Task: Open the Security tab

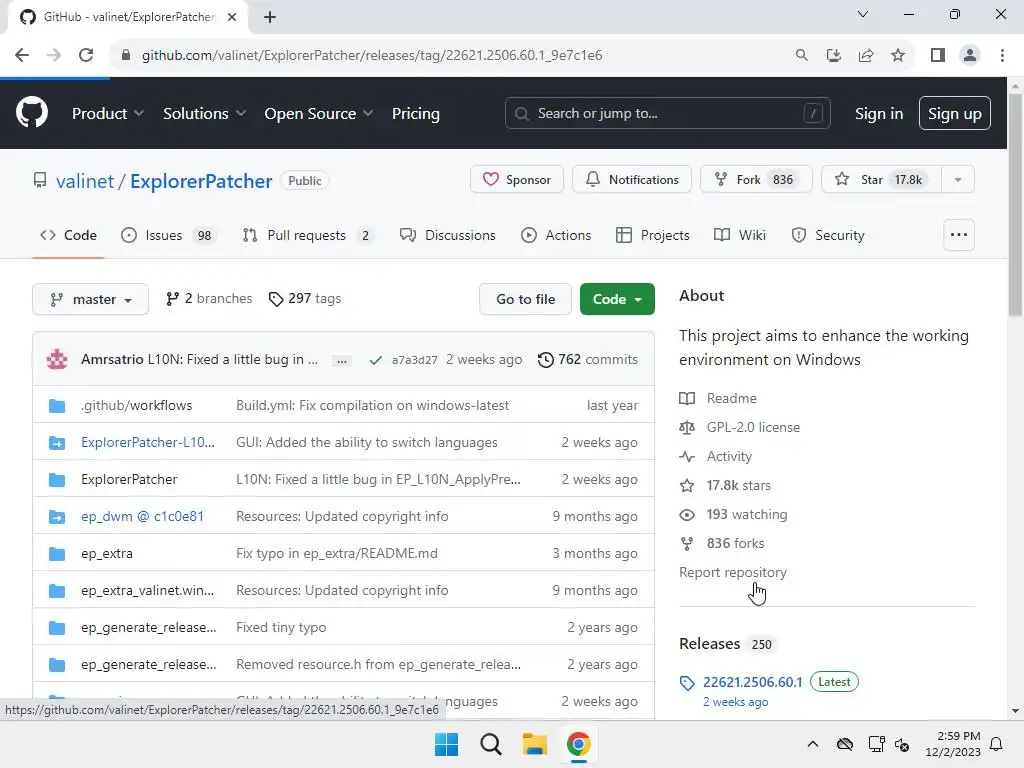Action: coord(828,235)
